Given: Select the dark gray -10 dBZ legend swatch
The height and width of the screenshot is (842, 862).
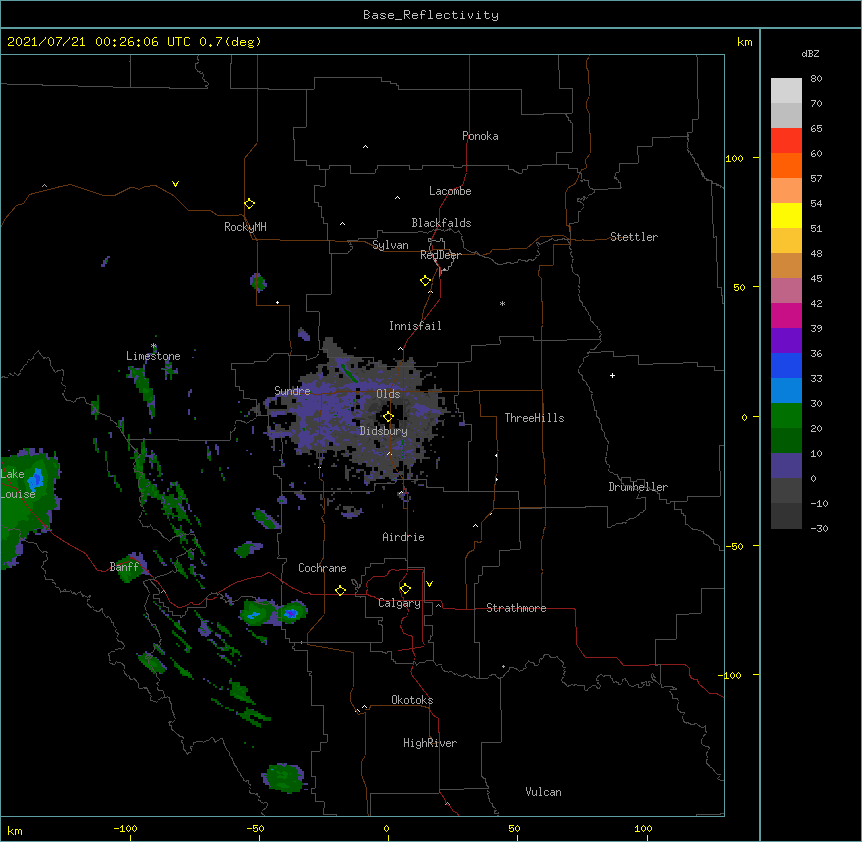Looking at the screenshot, I should (786, 516).
